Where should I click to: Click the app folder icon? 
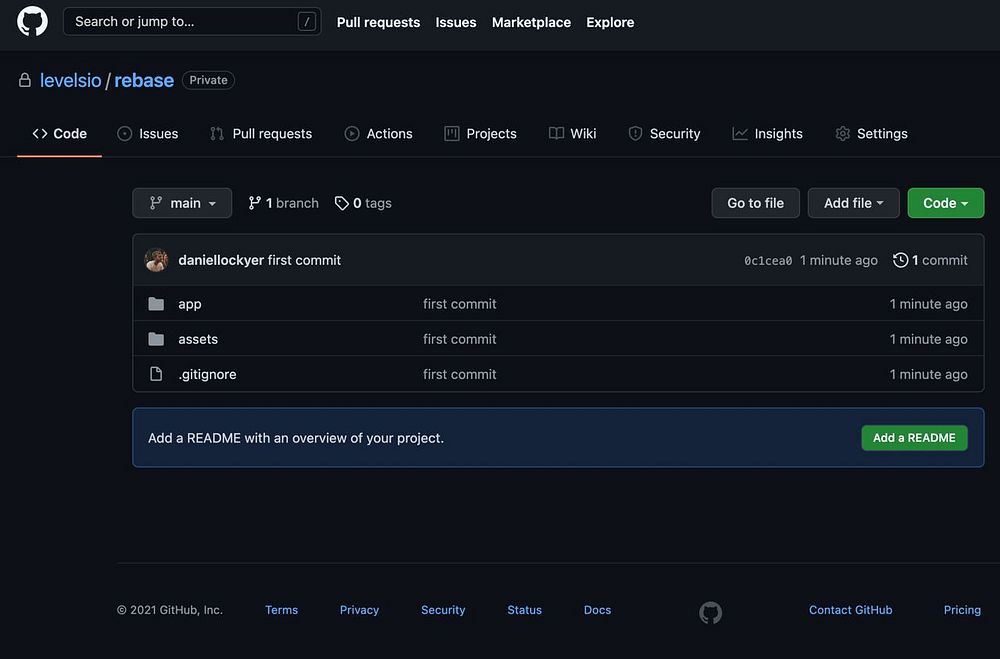(156, 304)
